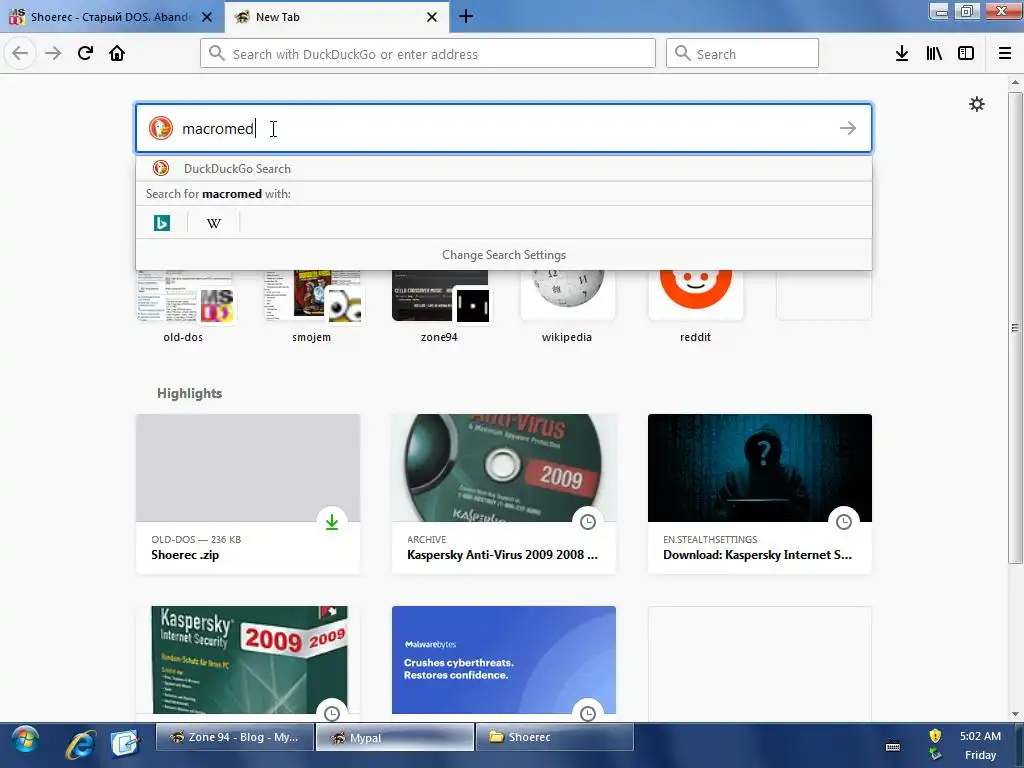Viewport: 1024px width, 768px height.
Task: Expand the Highlights section header
Action: click(x=189, y=393)
